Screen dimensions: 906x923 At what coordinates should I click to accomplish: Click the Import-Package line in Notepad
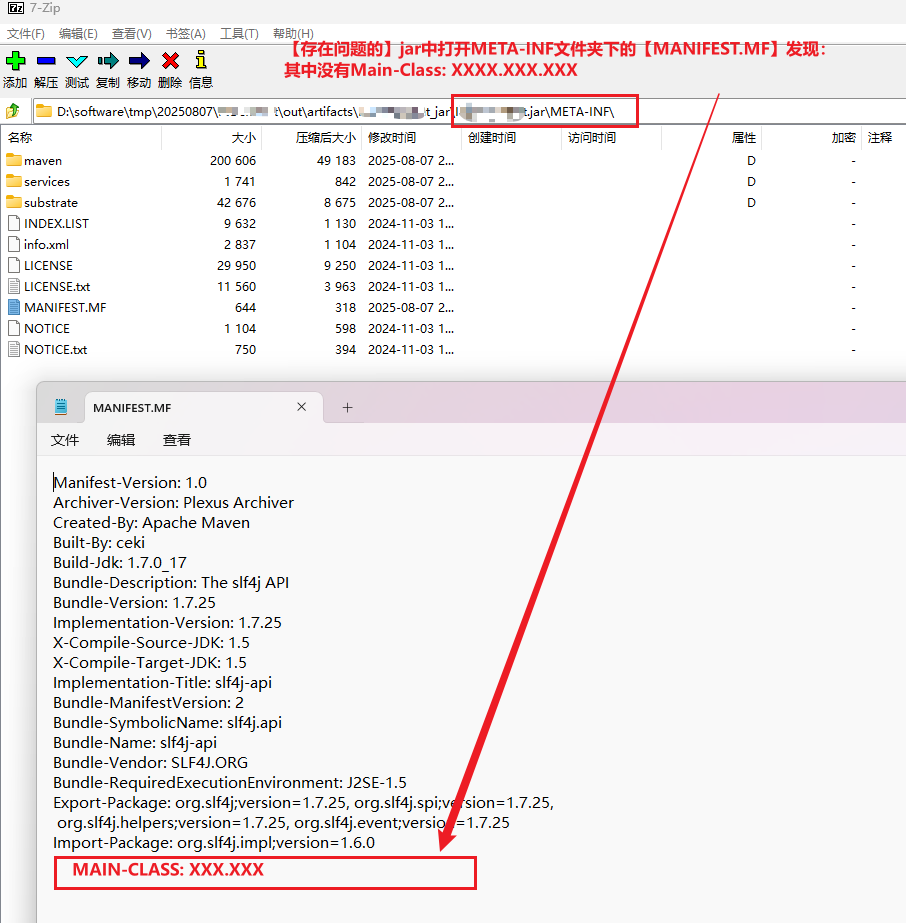[214, 842]
